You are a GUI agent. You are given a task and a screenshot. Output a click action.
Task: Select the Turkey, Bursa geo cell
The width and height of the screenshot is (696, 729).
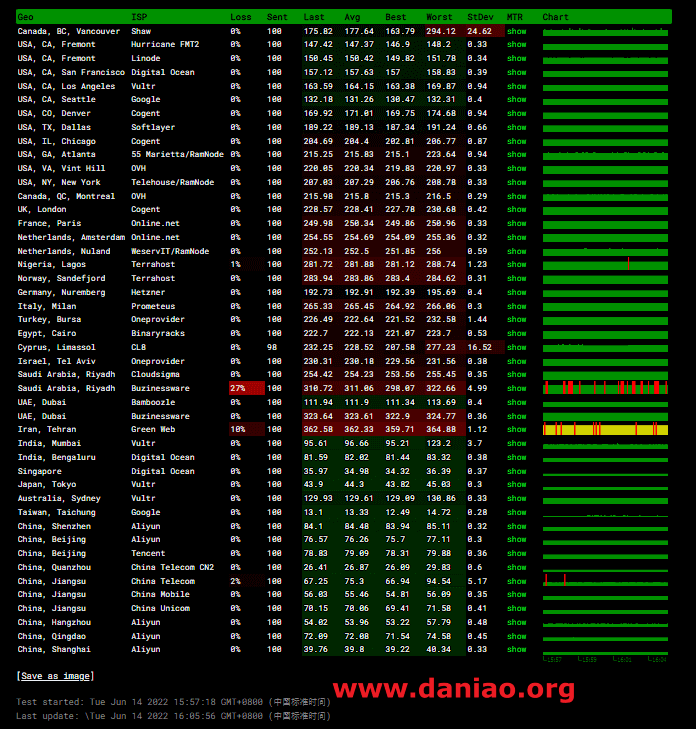click(x=49, y=319)
